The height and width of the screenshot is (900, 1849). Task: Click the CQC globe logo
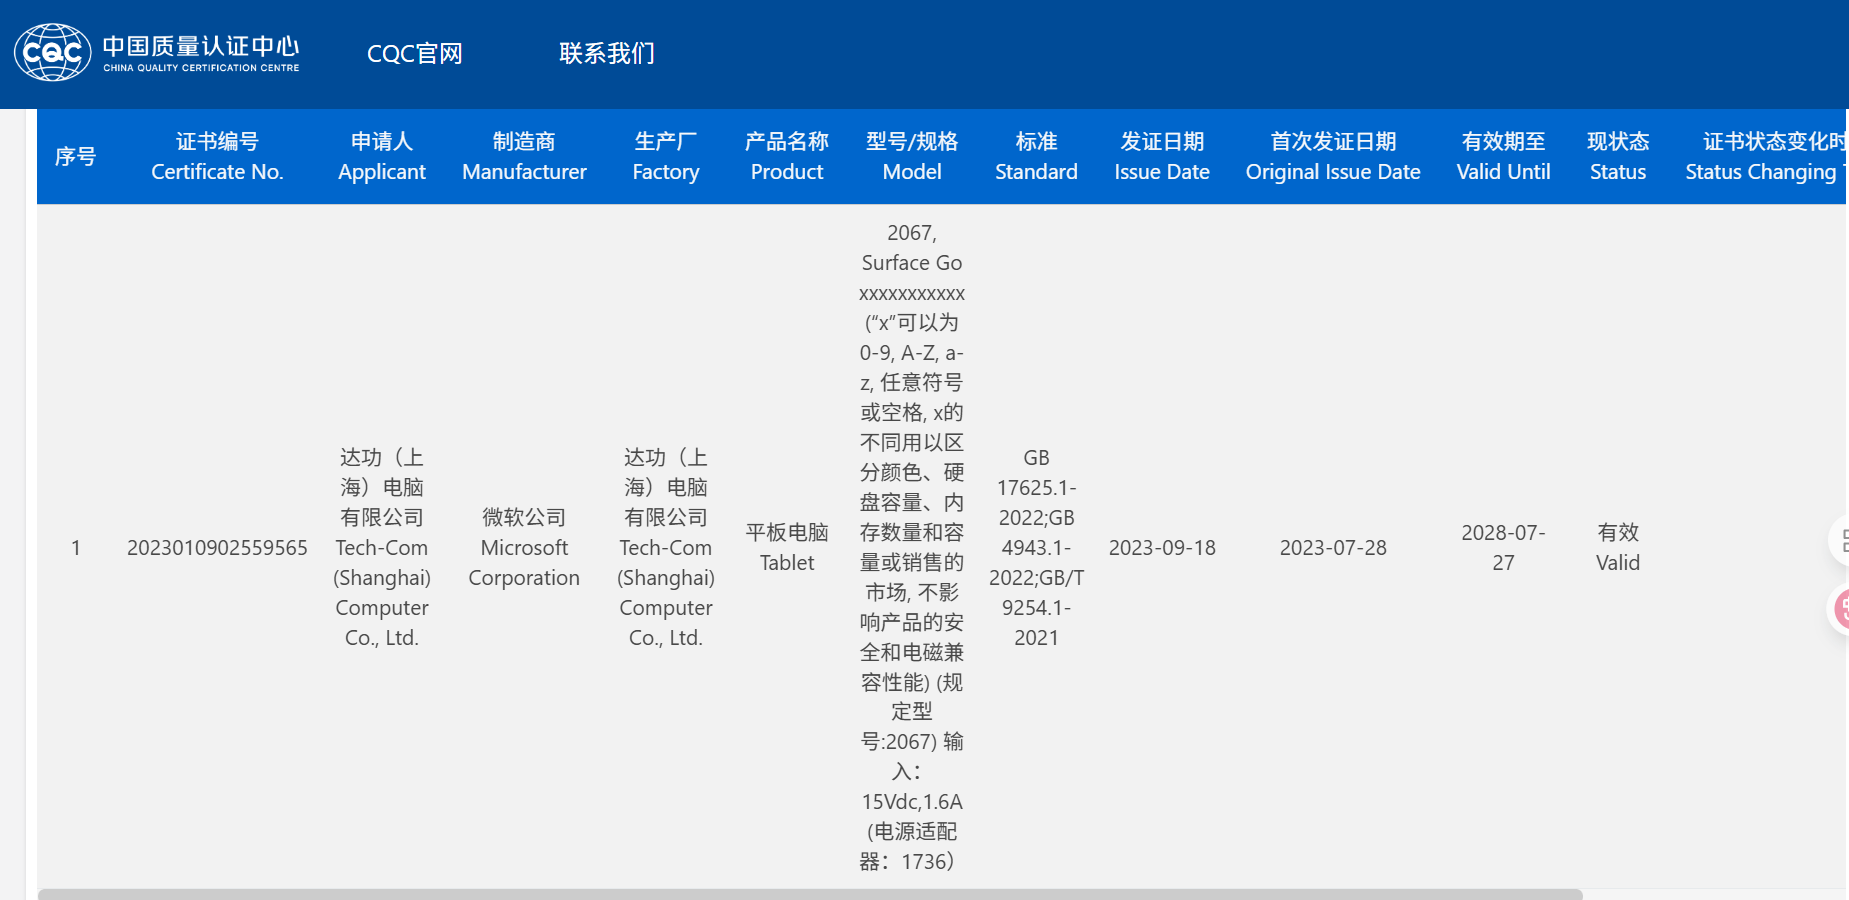pyautogui.click(x=52, y=53)
